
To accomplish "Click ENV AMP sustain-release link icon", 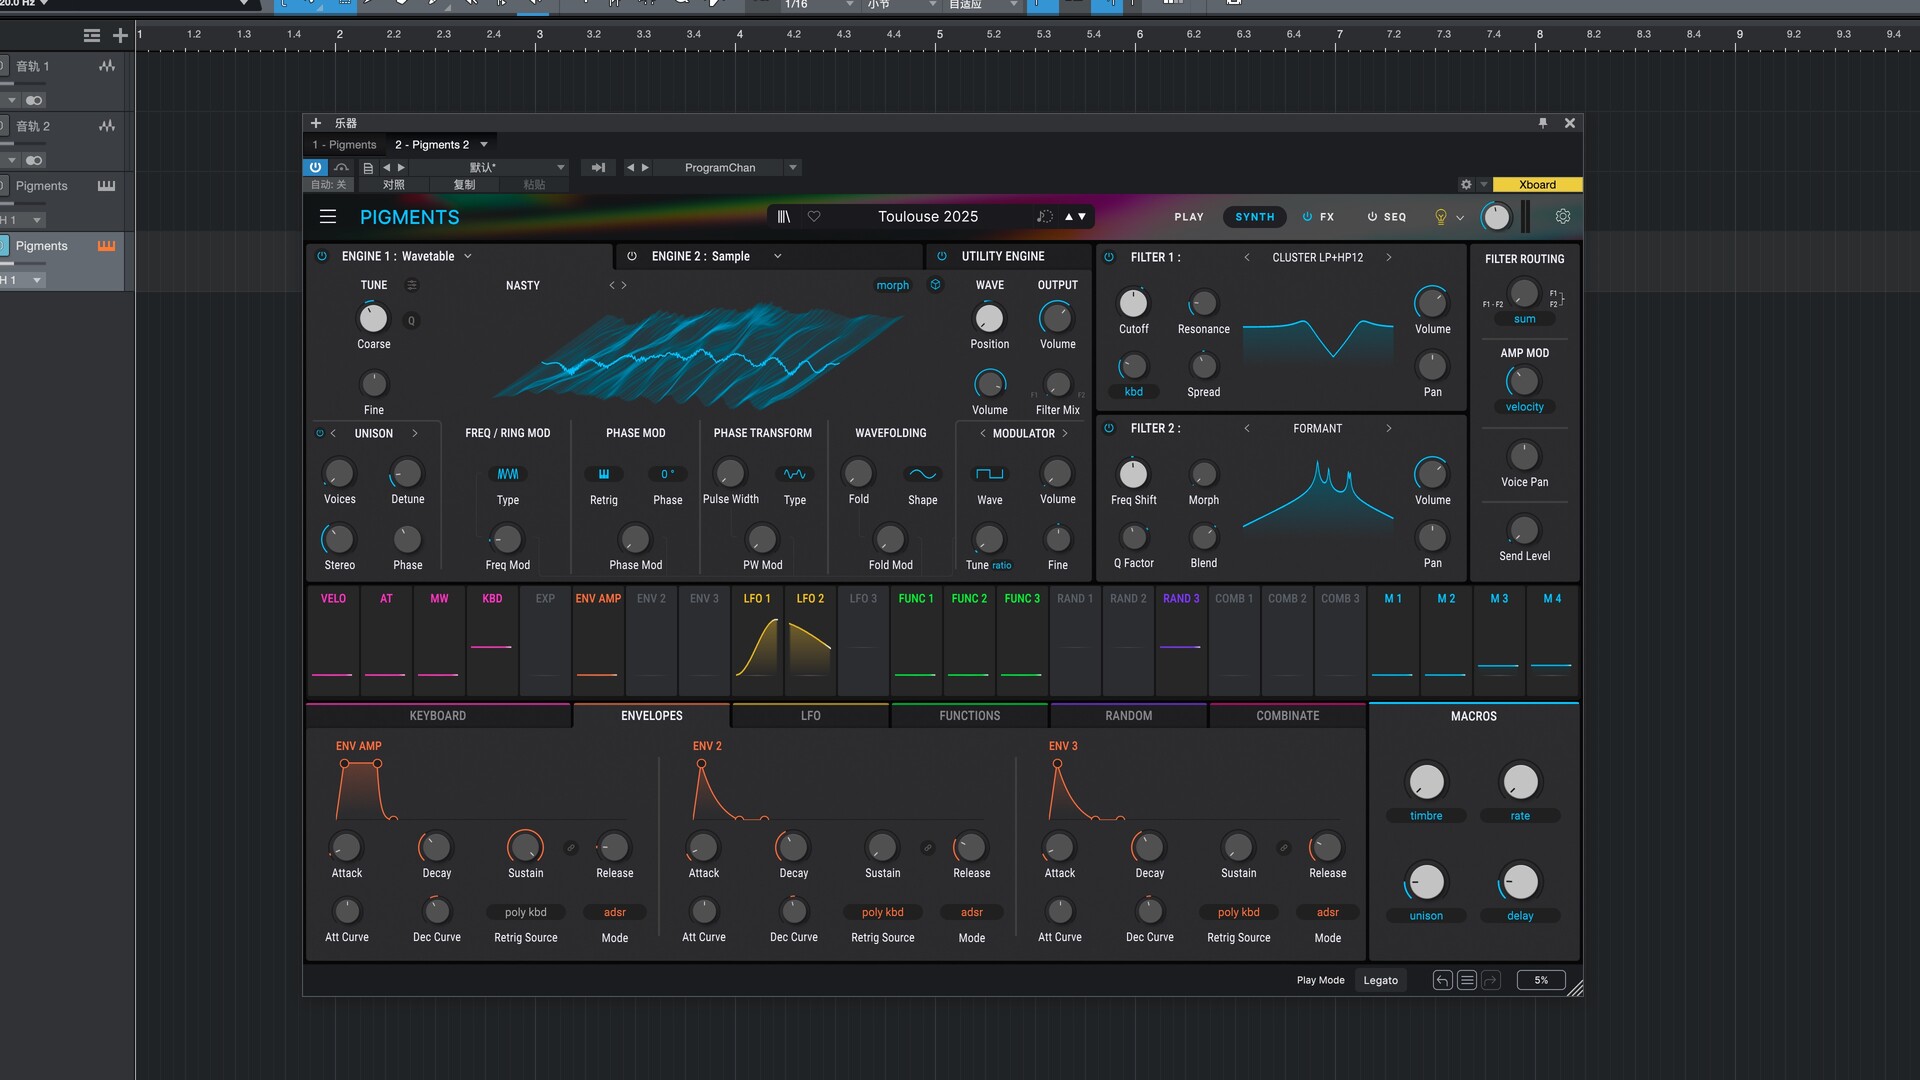I will pyautogui.click(x=571, y=848).
